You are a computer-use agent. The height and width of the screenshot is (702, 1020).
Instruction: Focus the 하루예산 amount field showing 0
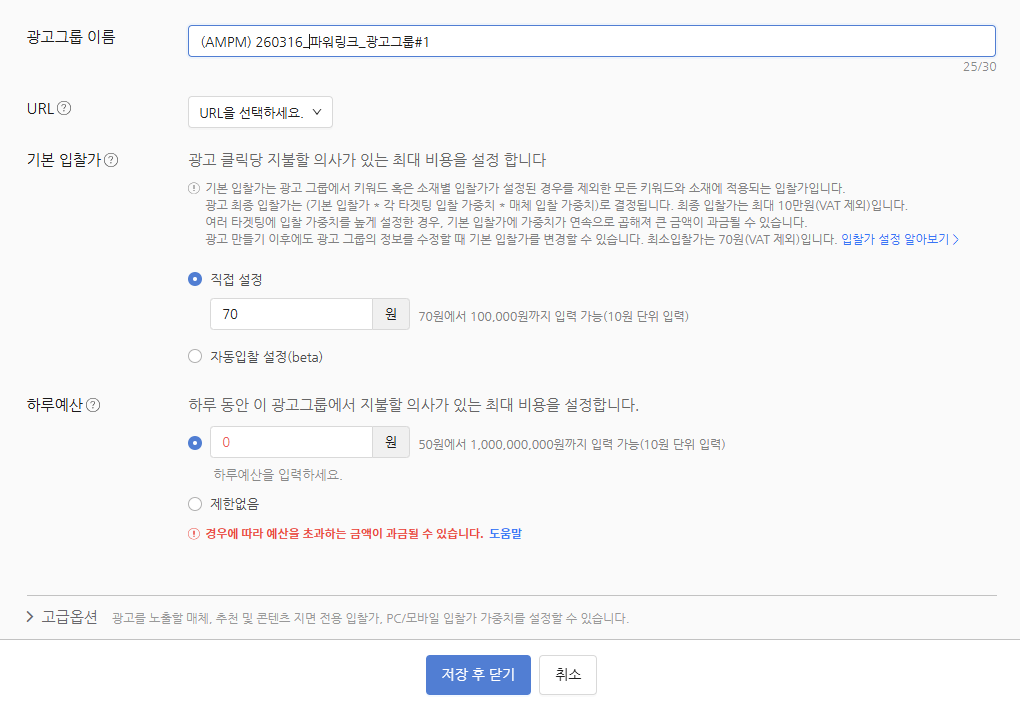(x=291, y=442)
